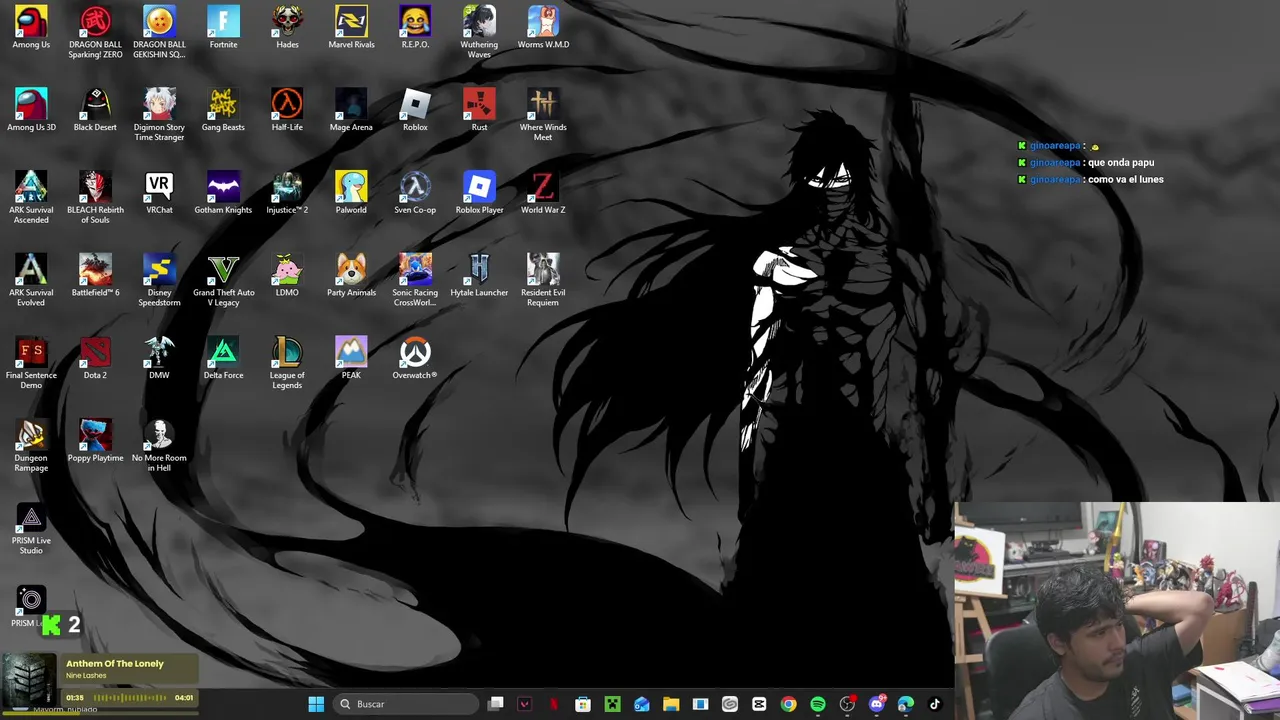Open BLEACH Rebirth of Souls shortcut
Viewport: 1280px width, 720px height.
coord(95,198)
